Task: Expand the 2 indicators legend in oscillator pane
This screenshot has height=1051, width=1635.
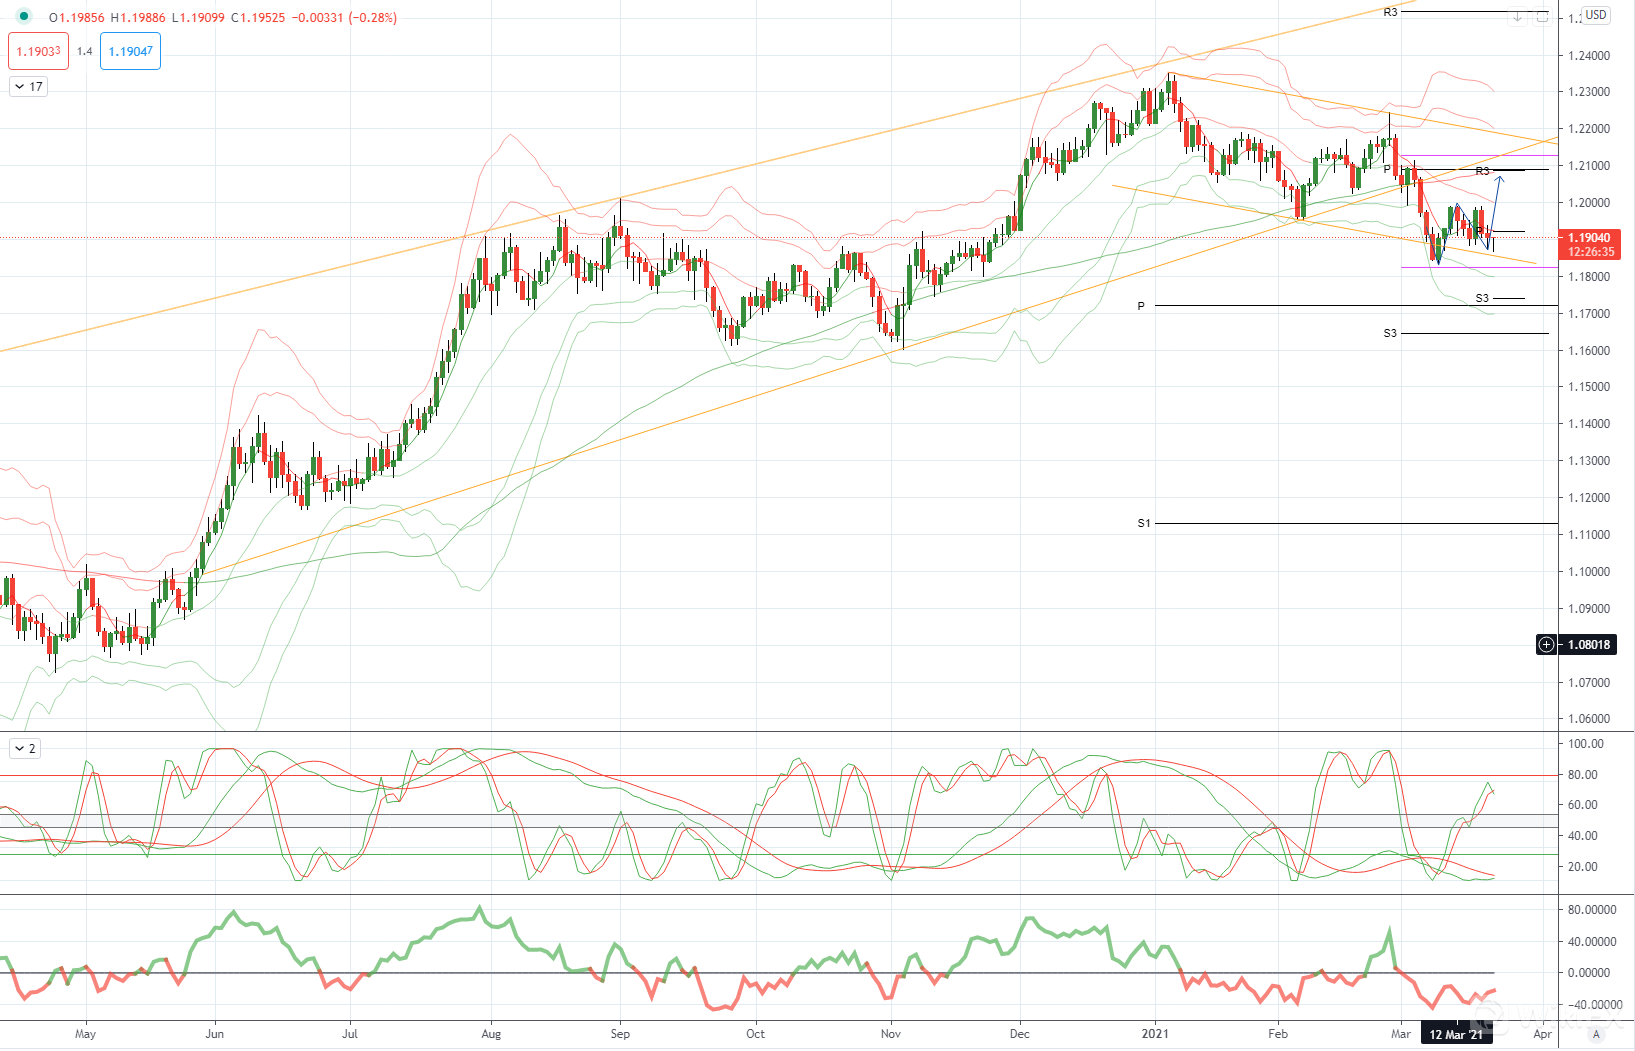Action: click(25, 748)
